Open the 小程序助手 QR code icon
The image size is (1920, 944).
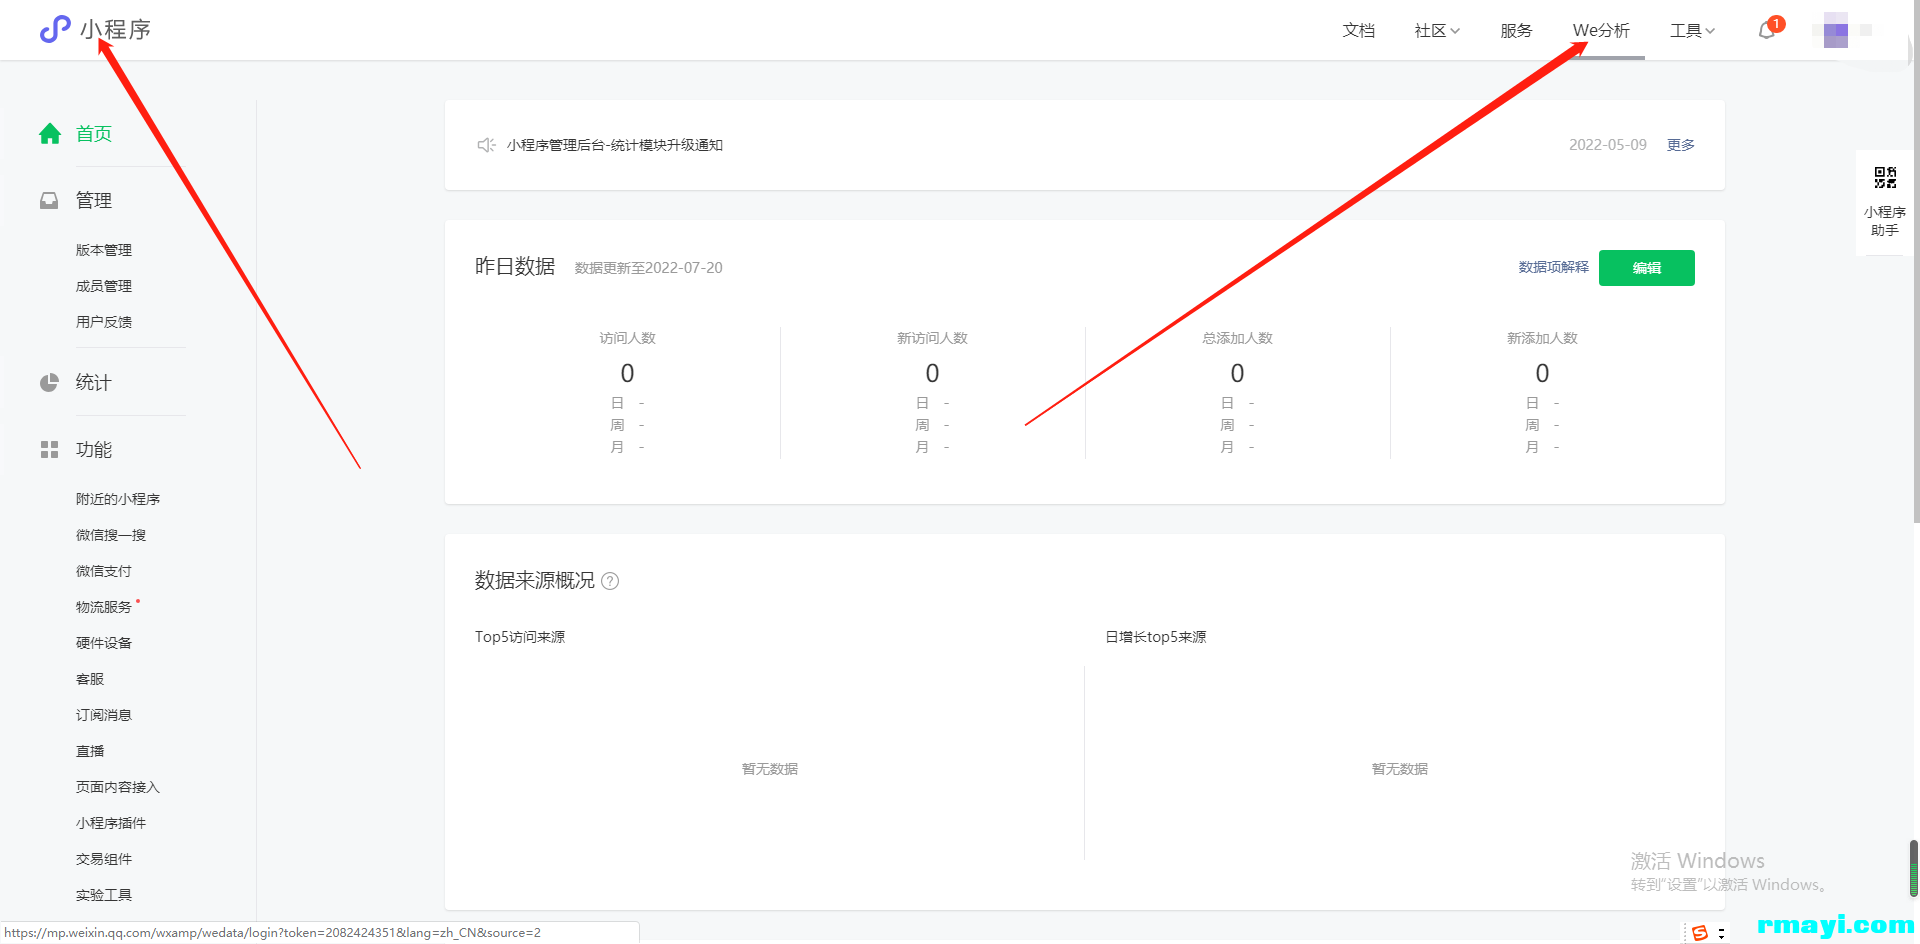pos(1885,179)
